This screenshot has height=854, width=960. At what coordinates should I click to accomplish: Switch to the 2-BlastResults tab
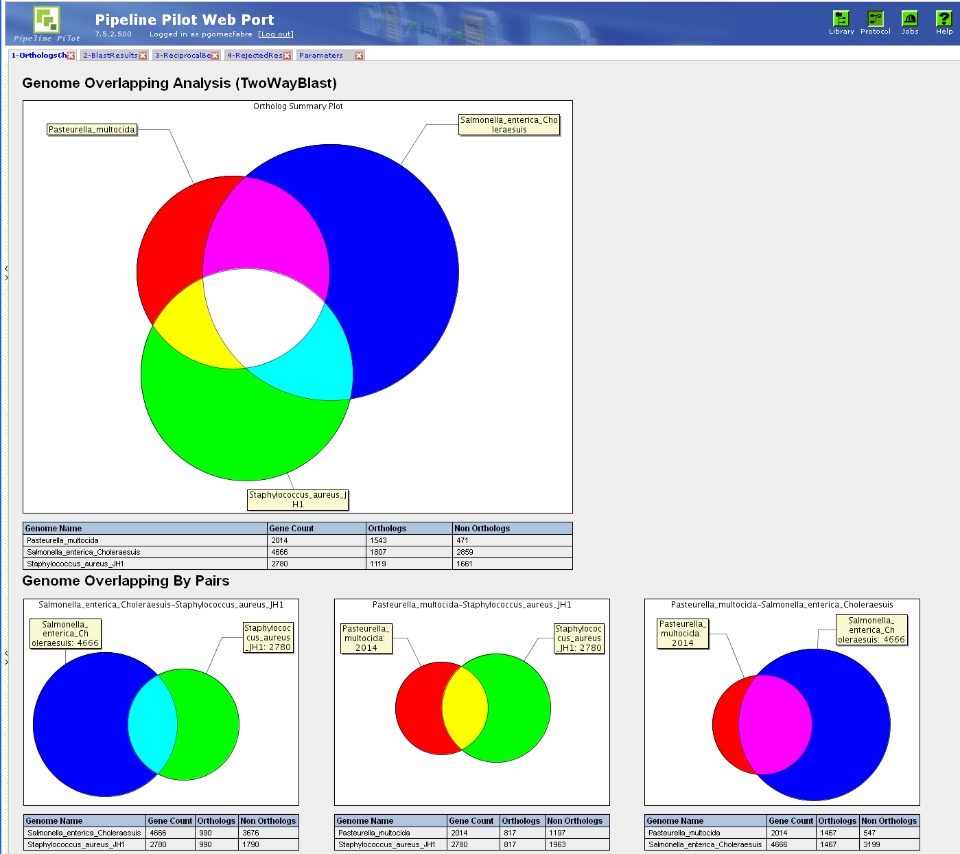coord(110,55)
